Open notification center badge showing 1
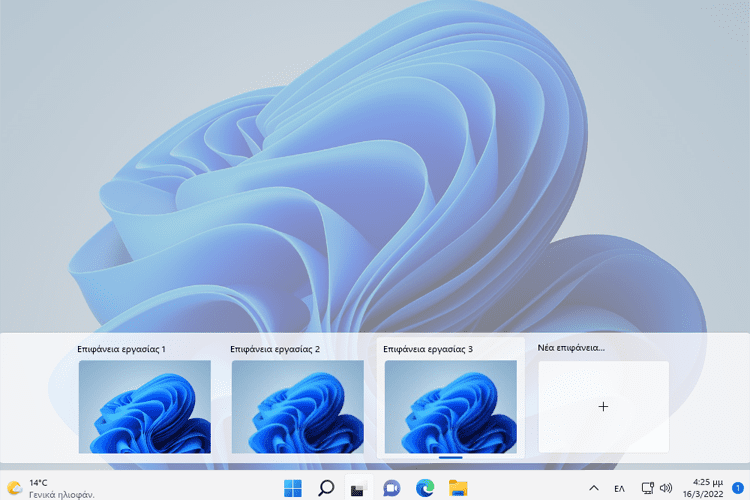Viewport: 750px width, 500px height. point(738,488)
